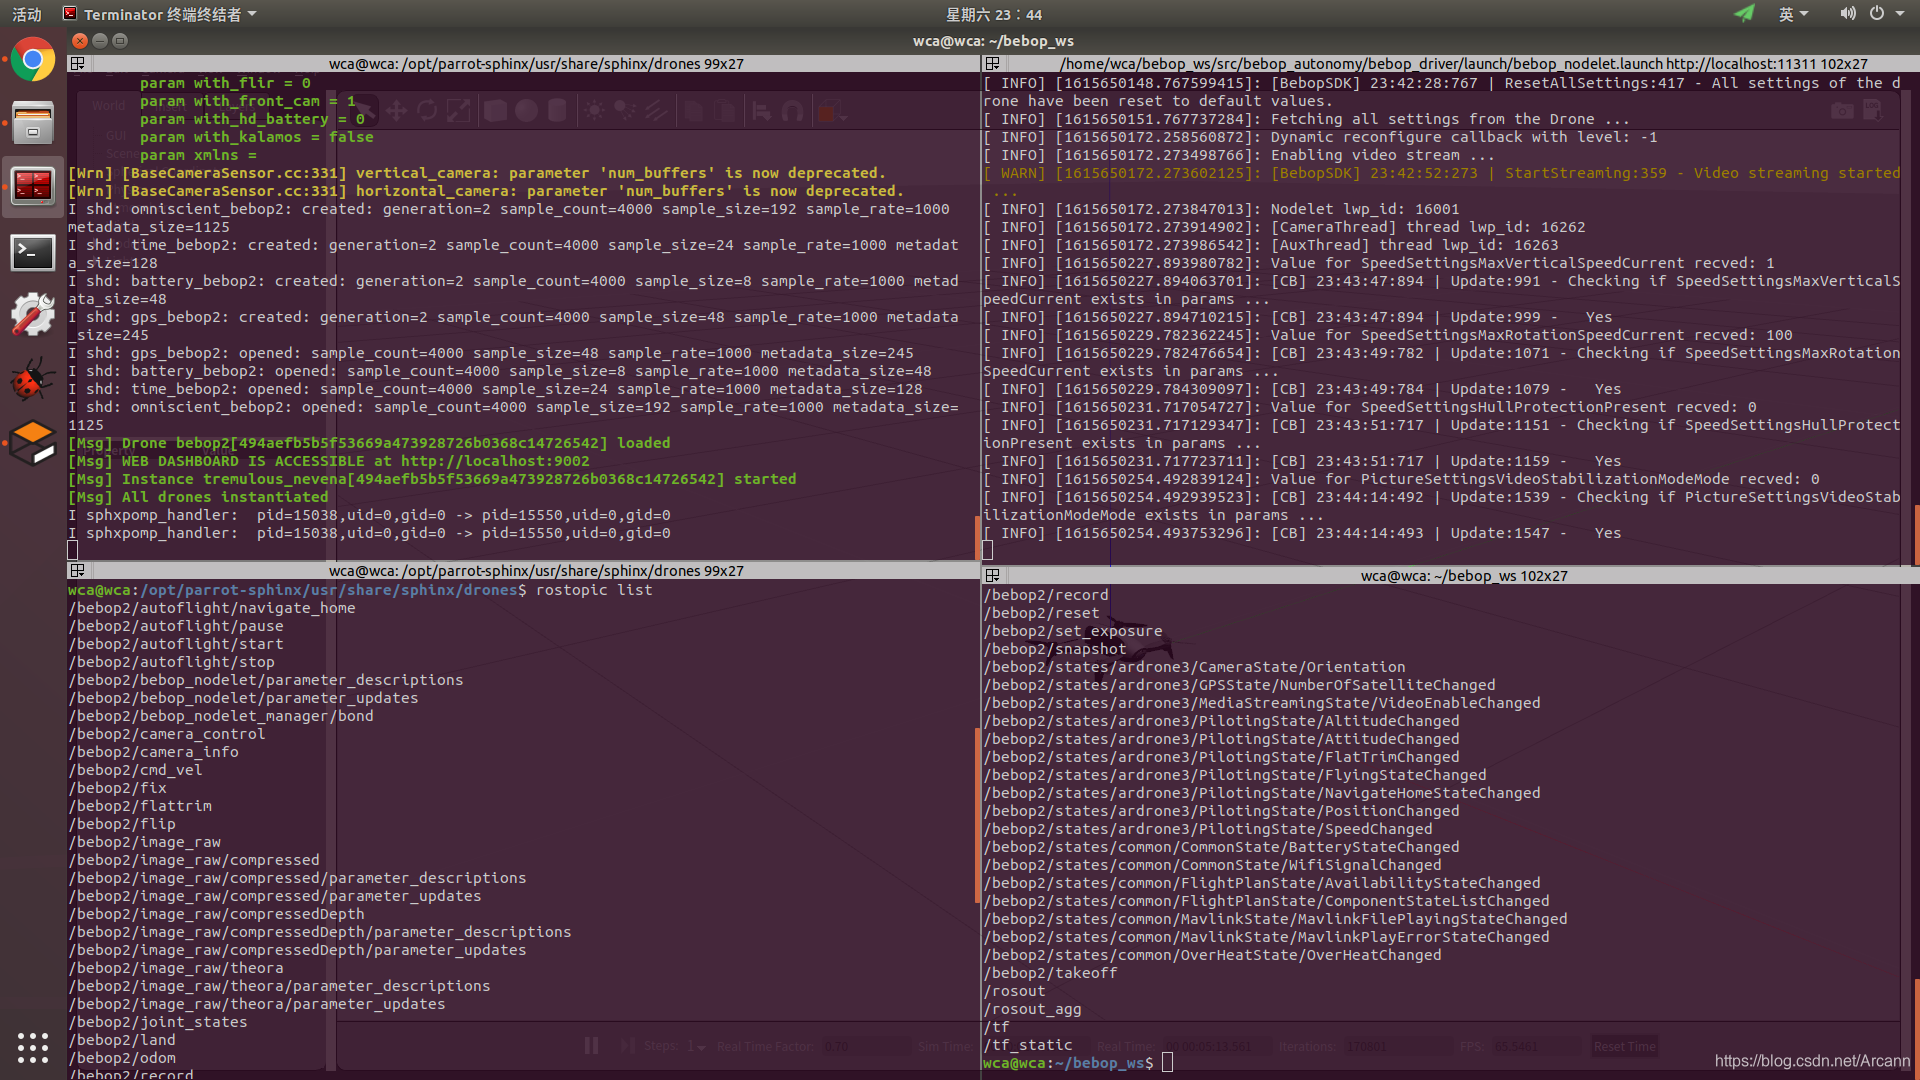Open the 英 input method dropdown
The image size is (1920, 1080).
click(x=1794, y=14)
